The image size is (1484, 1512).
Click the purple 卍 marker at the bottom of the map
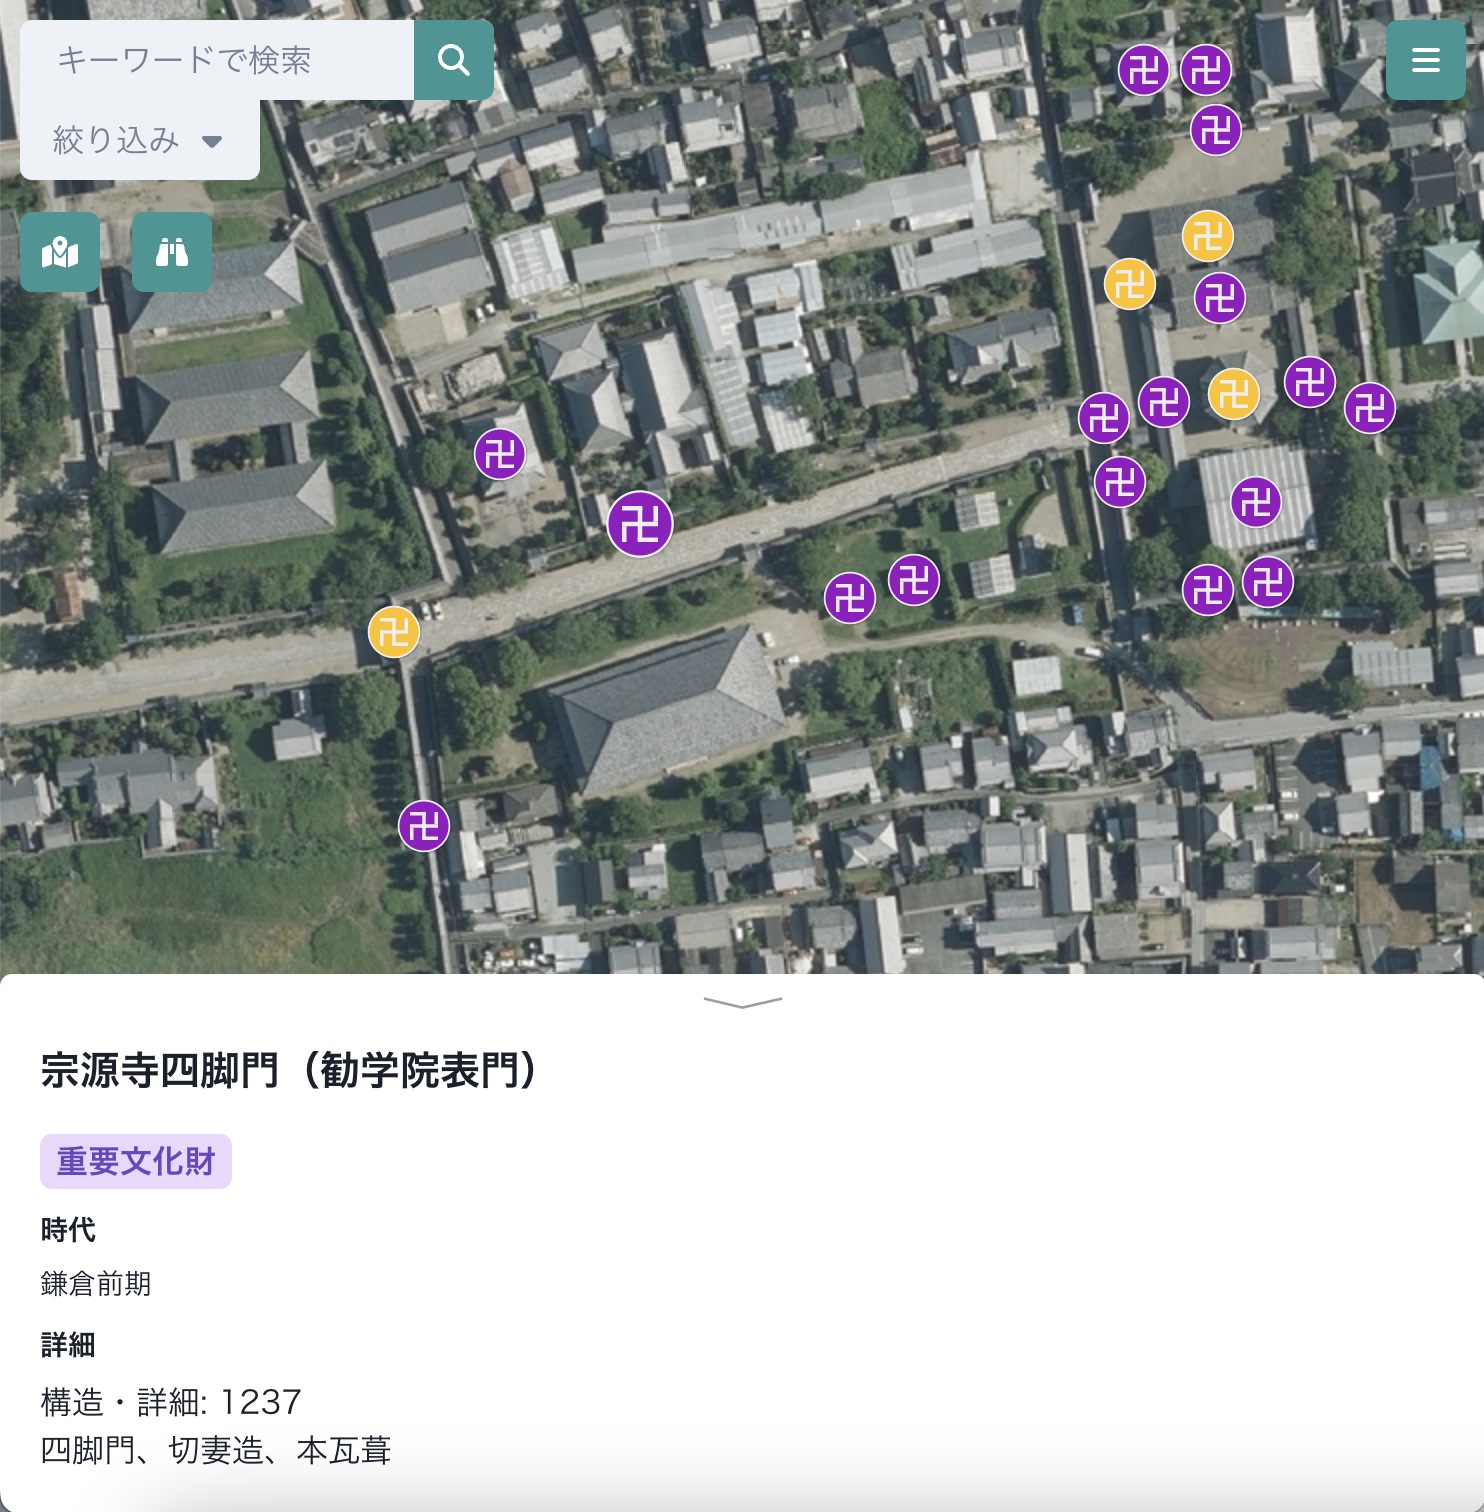pos(424,828)
